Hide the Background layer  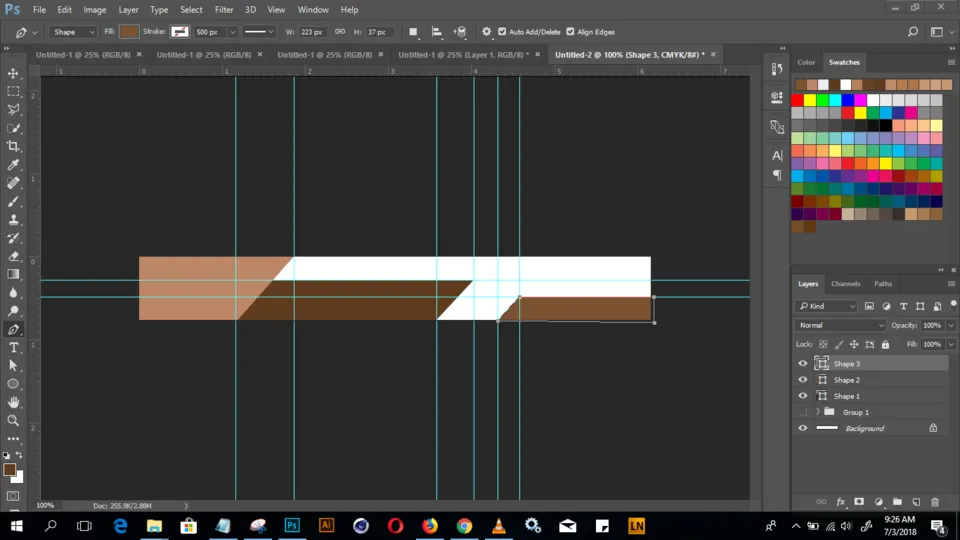click(x=803, y=428)
